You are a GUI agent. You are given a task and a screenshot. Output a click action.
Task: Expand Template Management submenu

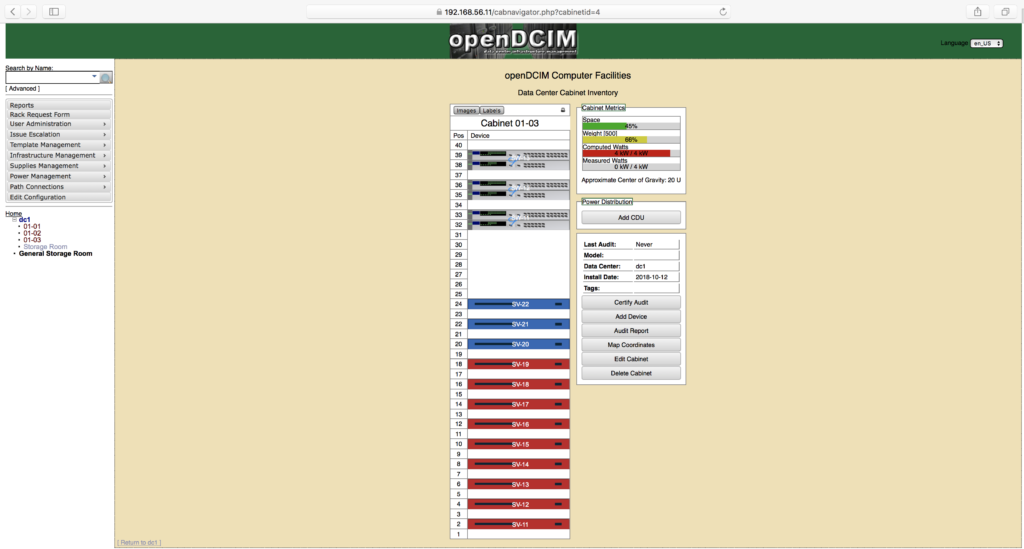tap(58, 145)
